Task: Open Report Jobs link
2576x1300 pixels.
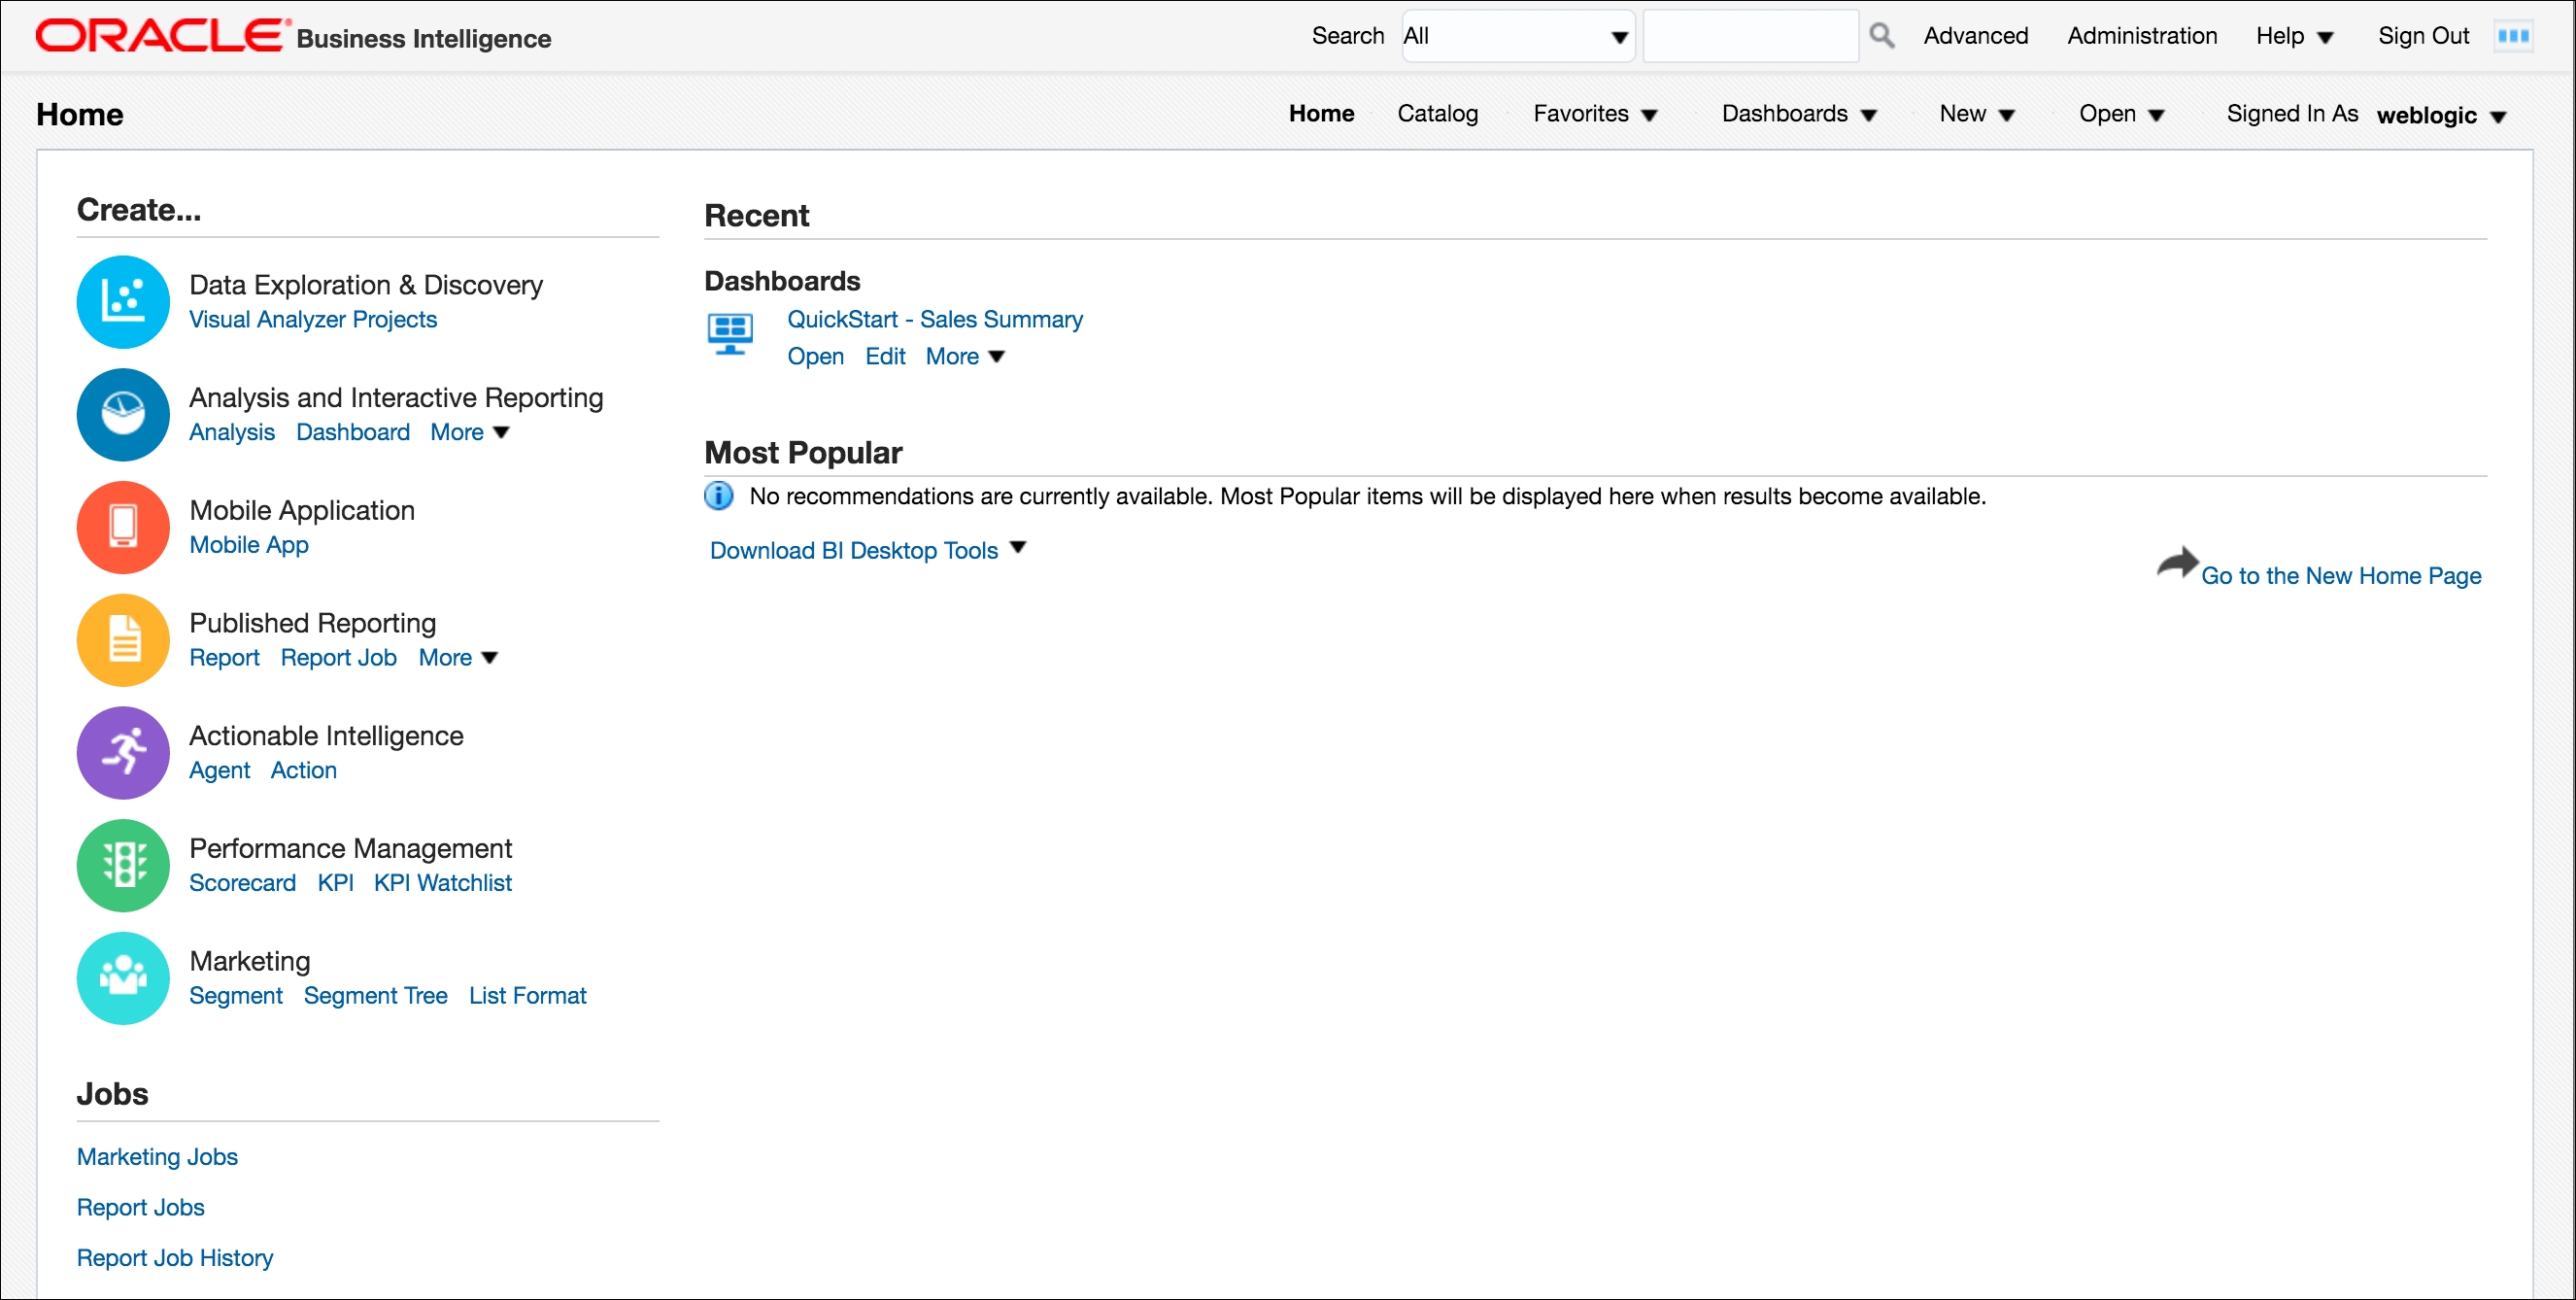Action: [140, 1207]
